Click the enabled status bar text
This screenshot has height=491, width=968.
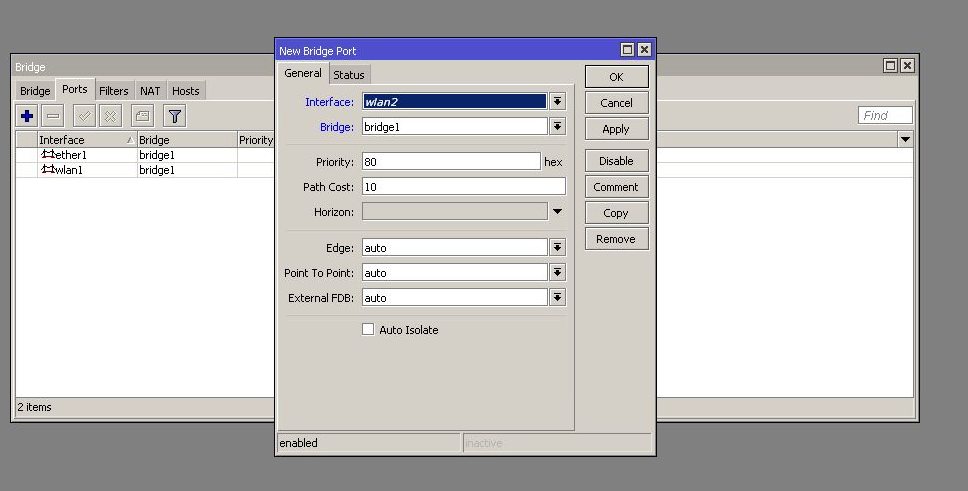pyautogui.click(x=299, y=443)
